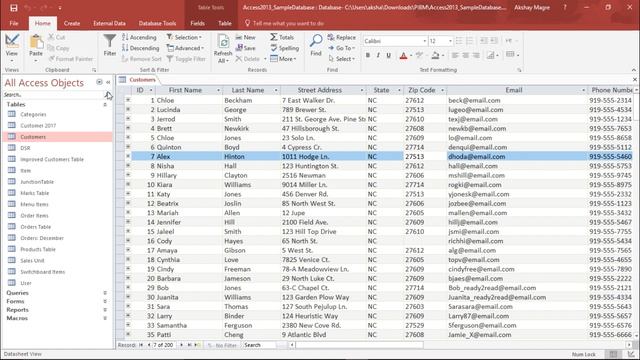Switch to the Table tab

coord(224,23)
